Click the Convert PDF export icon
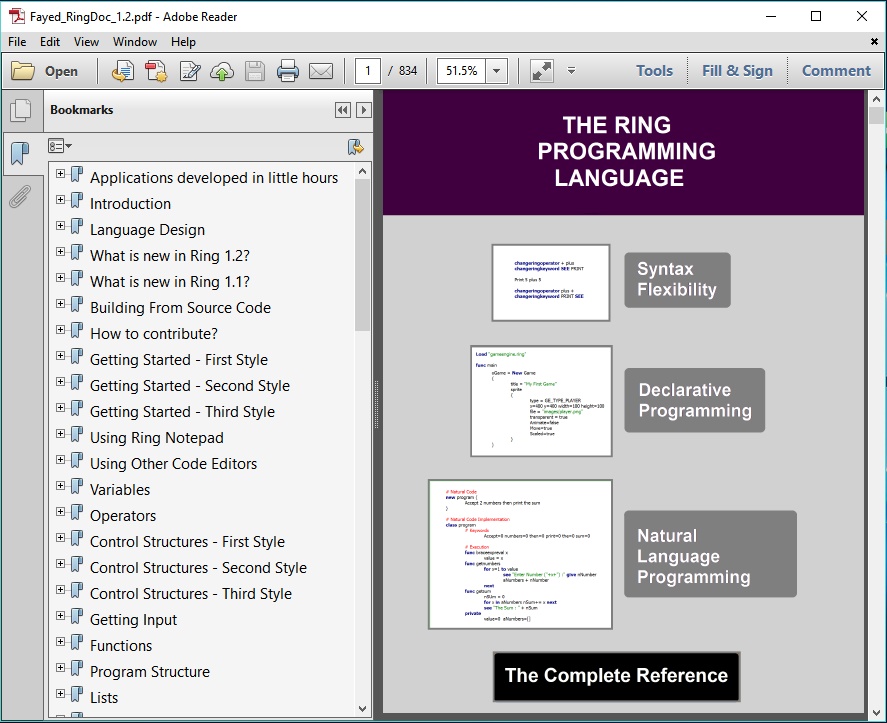This screenshot has width=887, height=723. [x=122, y=71]
